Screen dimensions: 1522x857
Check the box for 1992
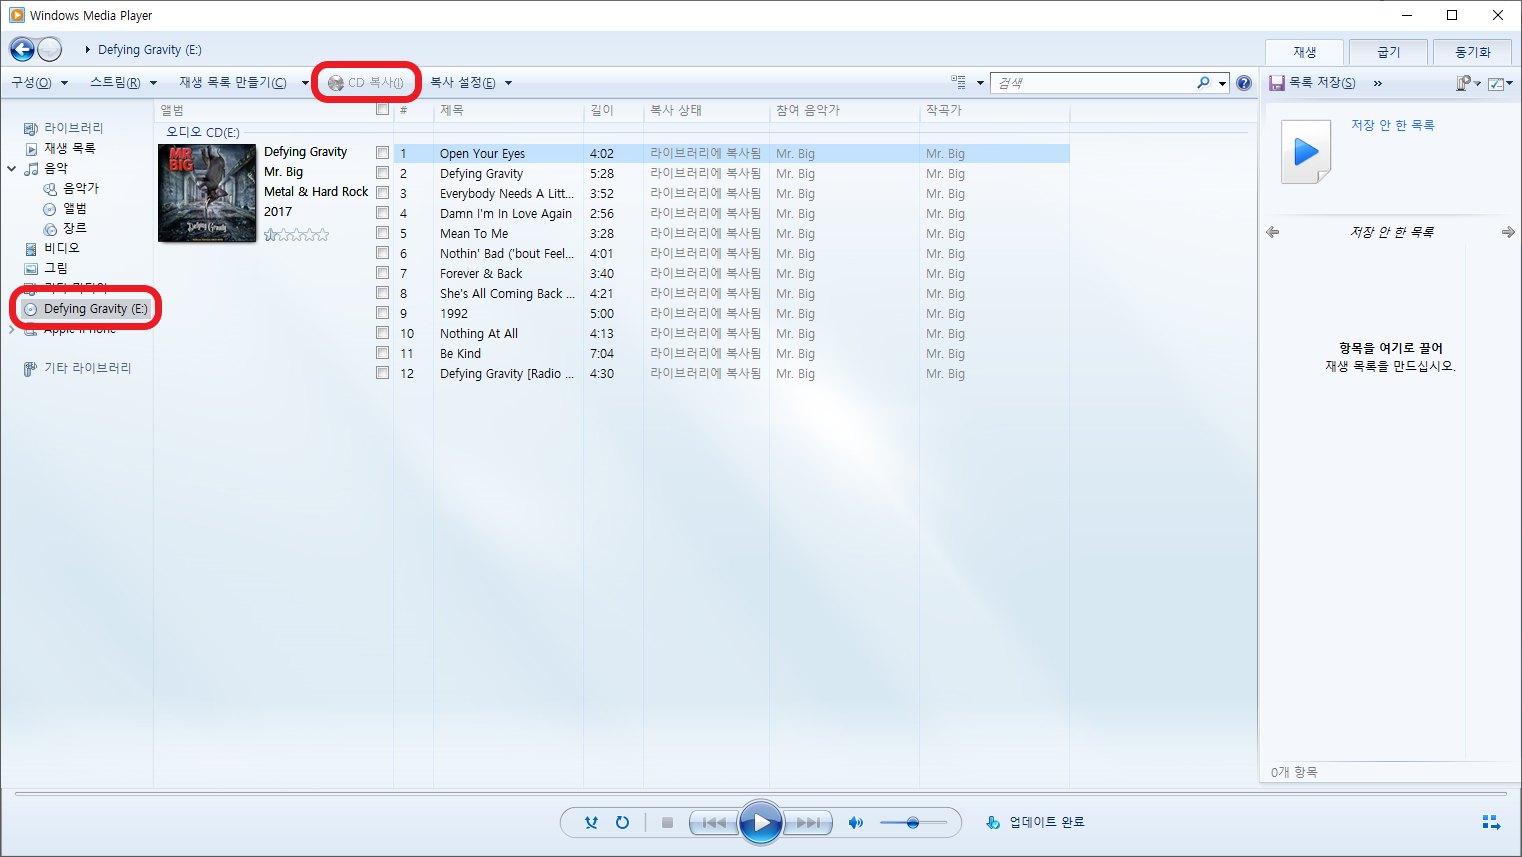coord(382,313)
